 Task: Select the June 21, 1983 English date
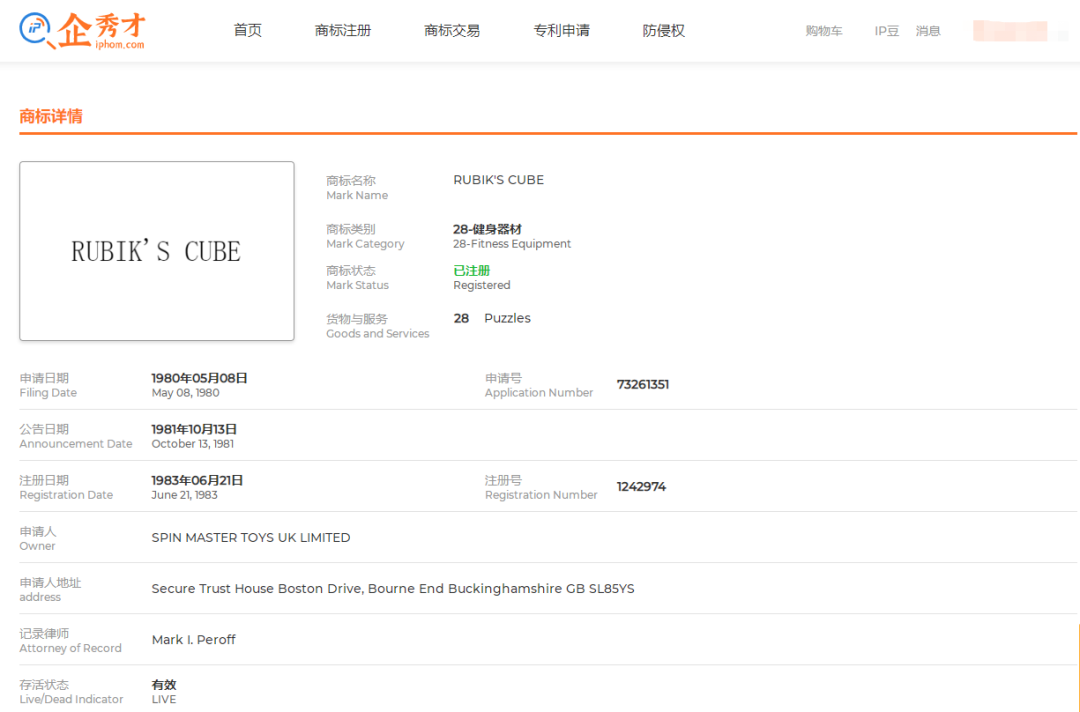click(184, 494)
